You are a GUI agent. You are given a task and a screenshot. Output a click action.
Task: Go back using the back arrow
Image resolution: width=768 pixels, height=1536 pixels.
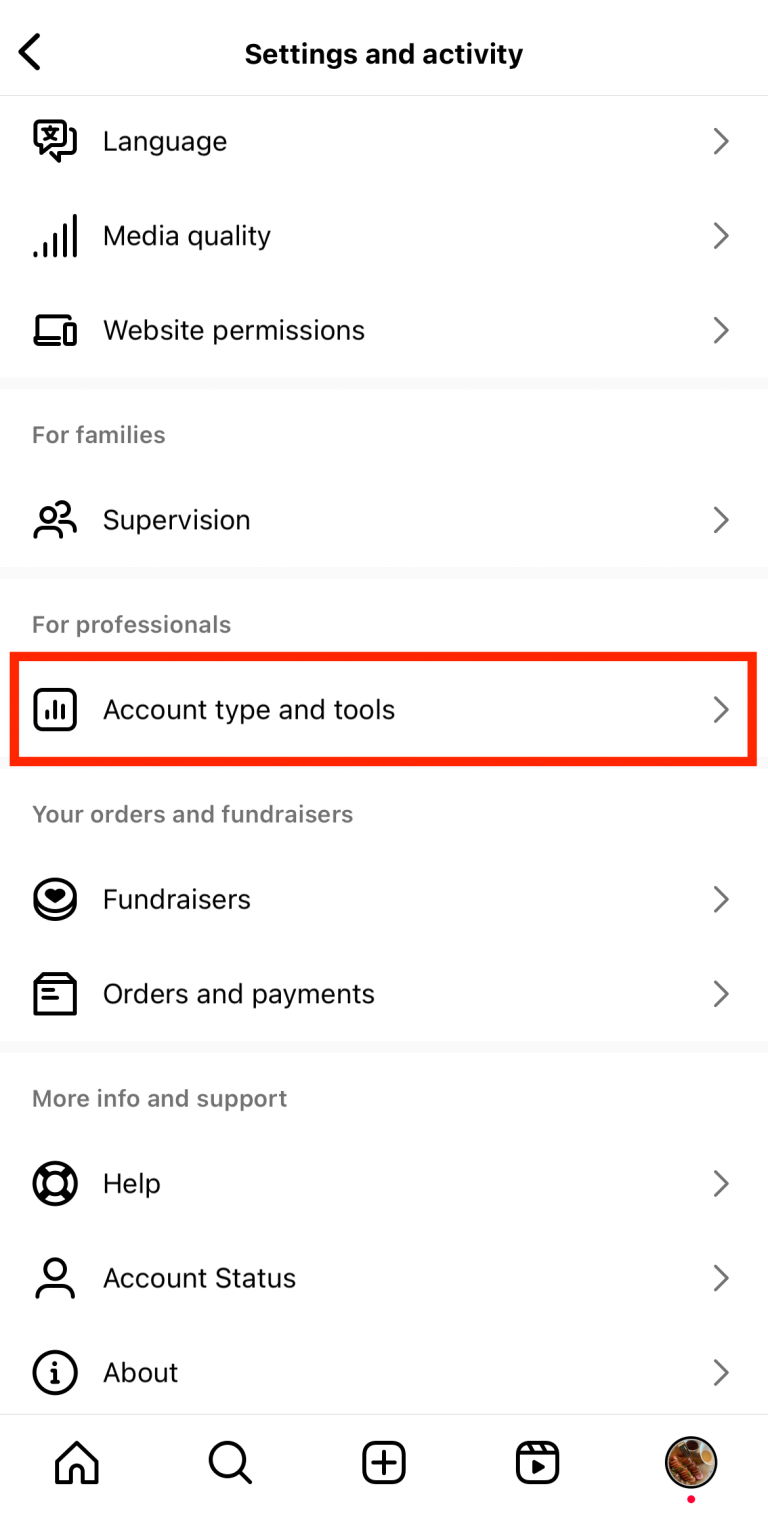point(29,52)
